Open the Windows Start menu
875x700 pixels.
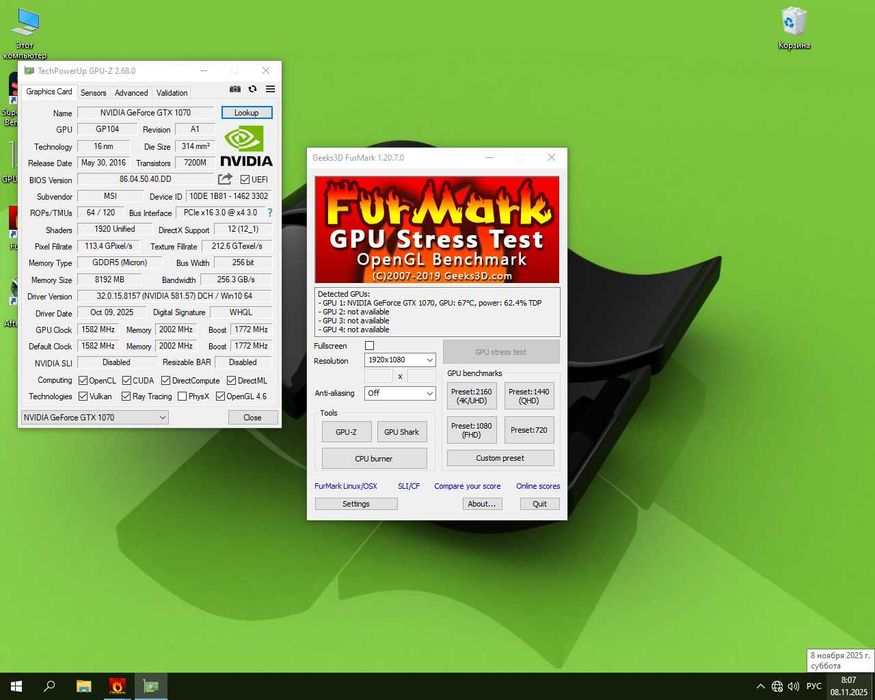(16, 686)
